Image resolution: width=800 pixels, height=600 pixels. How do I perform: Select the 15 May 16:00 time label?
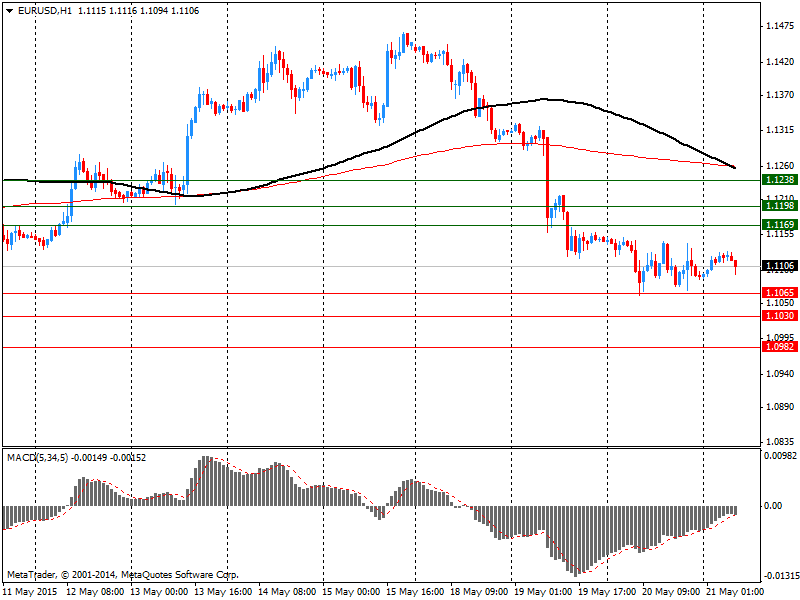pyautogui.click(x=415, y=592)
